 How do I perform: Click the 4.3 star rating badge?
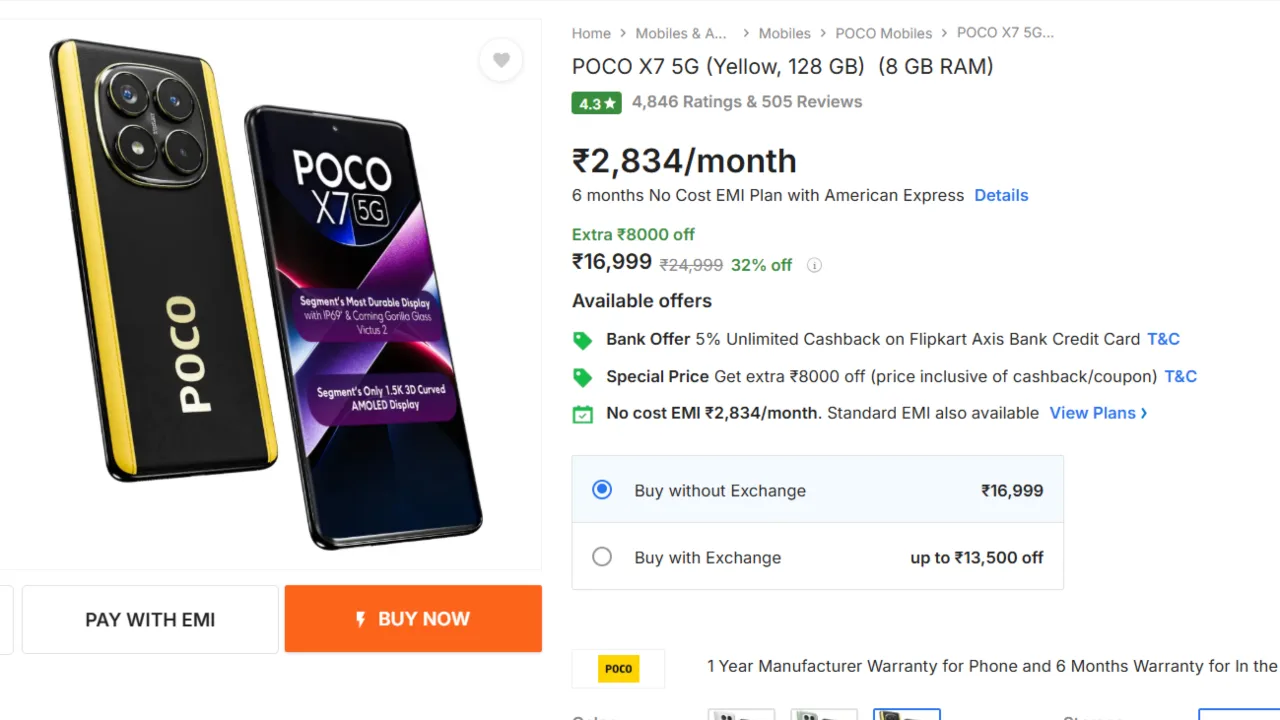tap(596, 103)
